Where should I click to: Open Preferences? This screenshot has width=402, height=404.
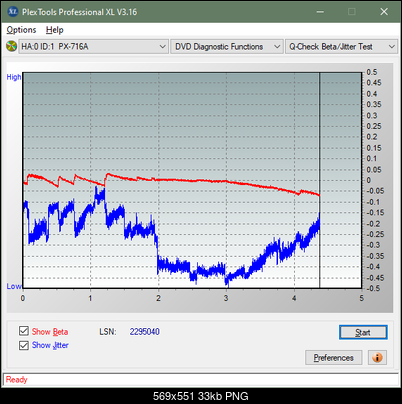click(334, 358)
